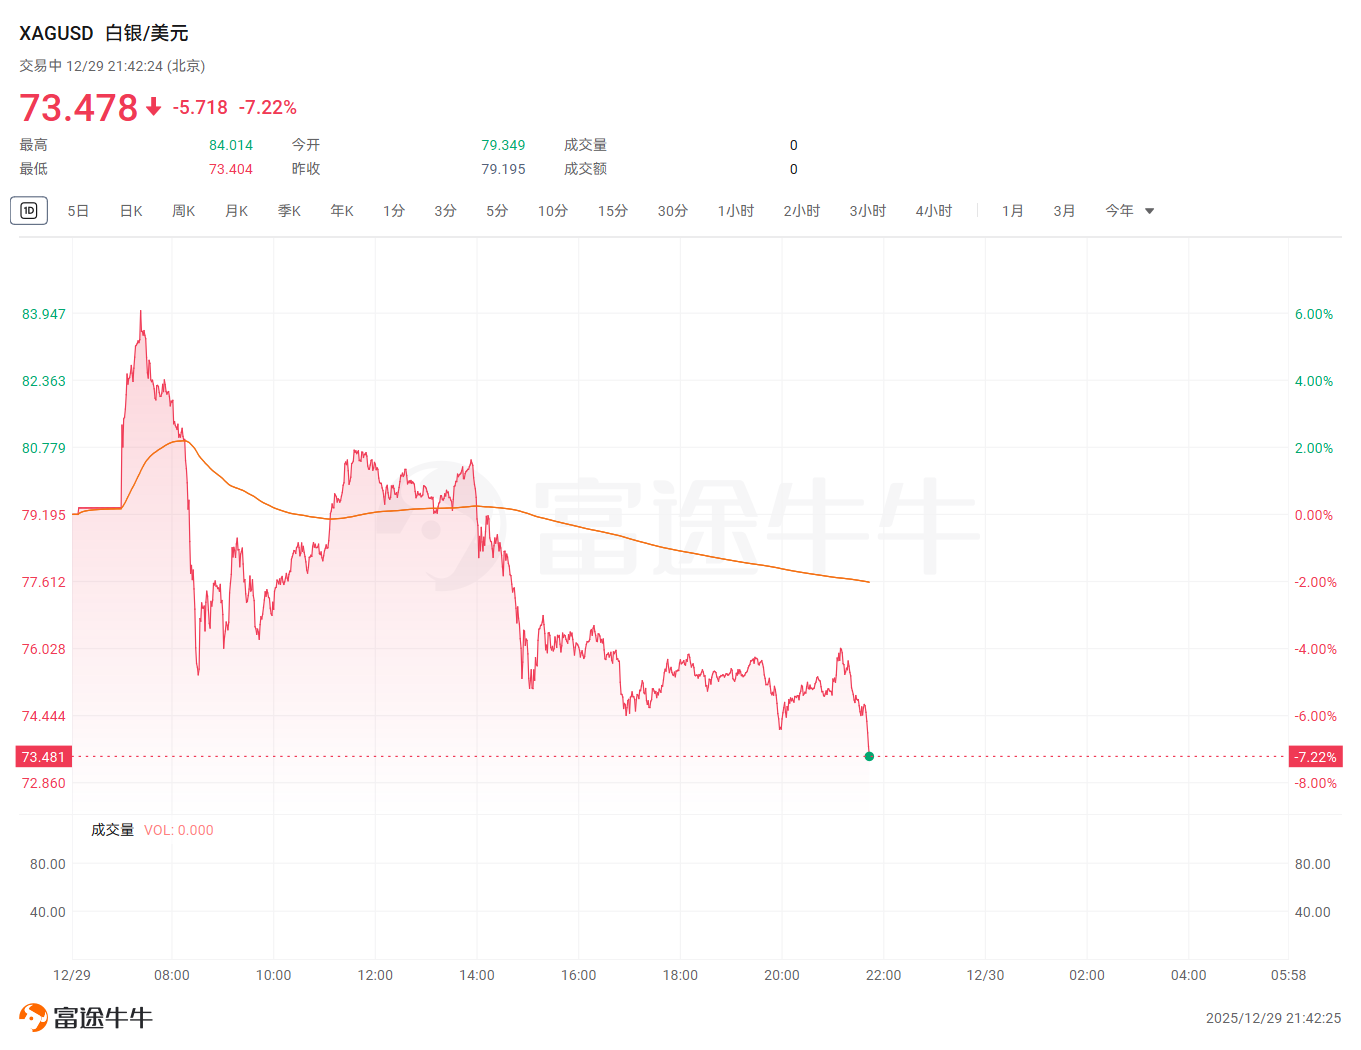Select the 4小时 interval
The height and width of the screenshot is (1050, 1361).
tap(934, 211)
